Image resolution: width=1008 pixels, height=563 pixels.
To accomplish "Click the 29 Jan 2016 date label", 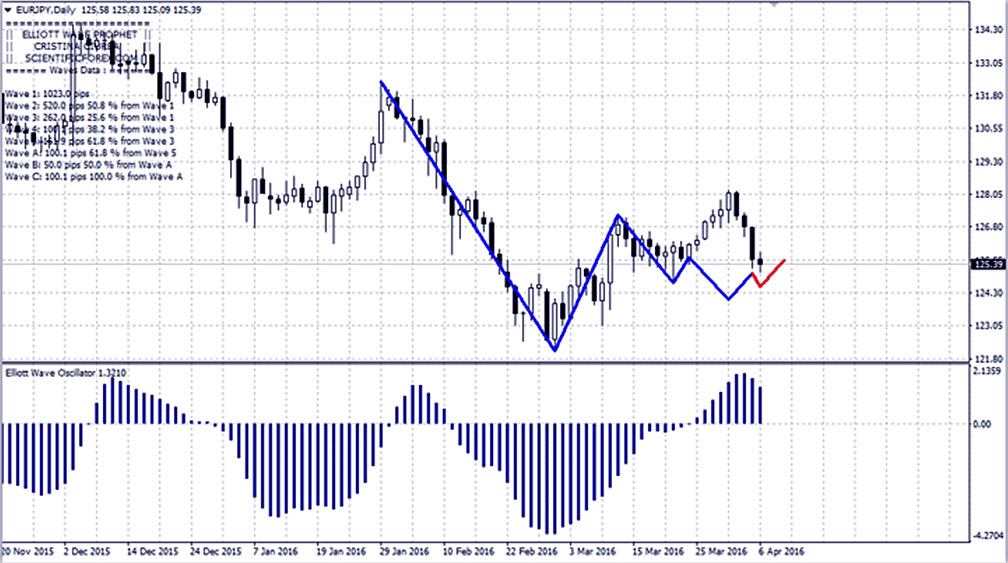I will [405, 550].
